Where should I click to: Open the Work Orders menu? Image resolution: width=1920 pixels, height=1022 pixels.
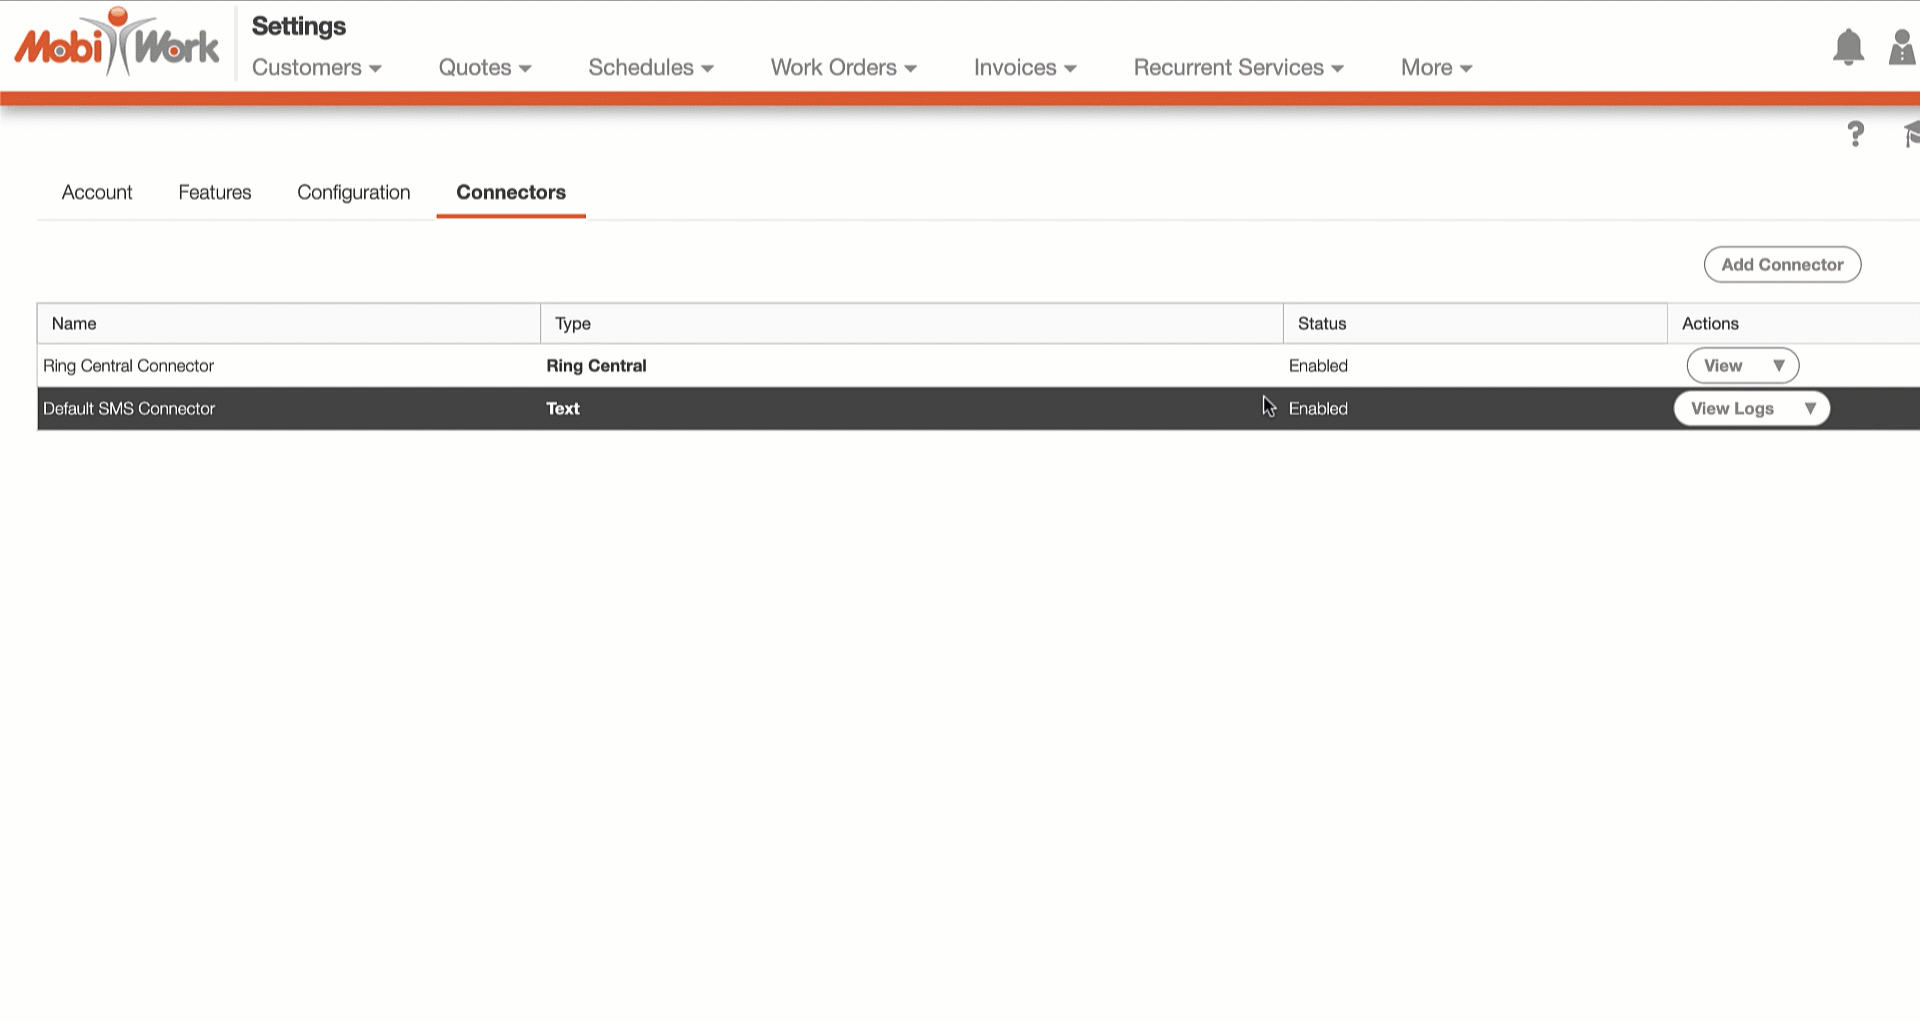[x=843, y=68]
